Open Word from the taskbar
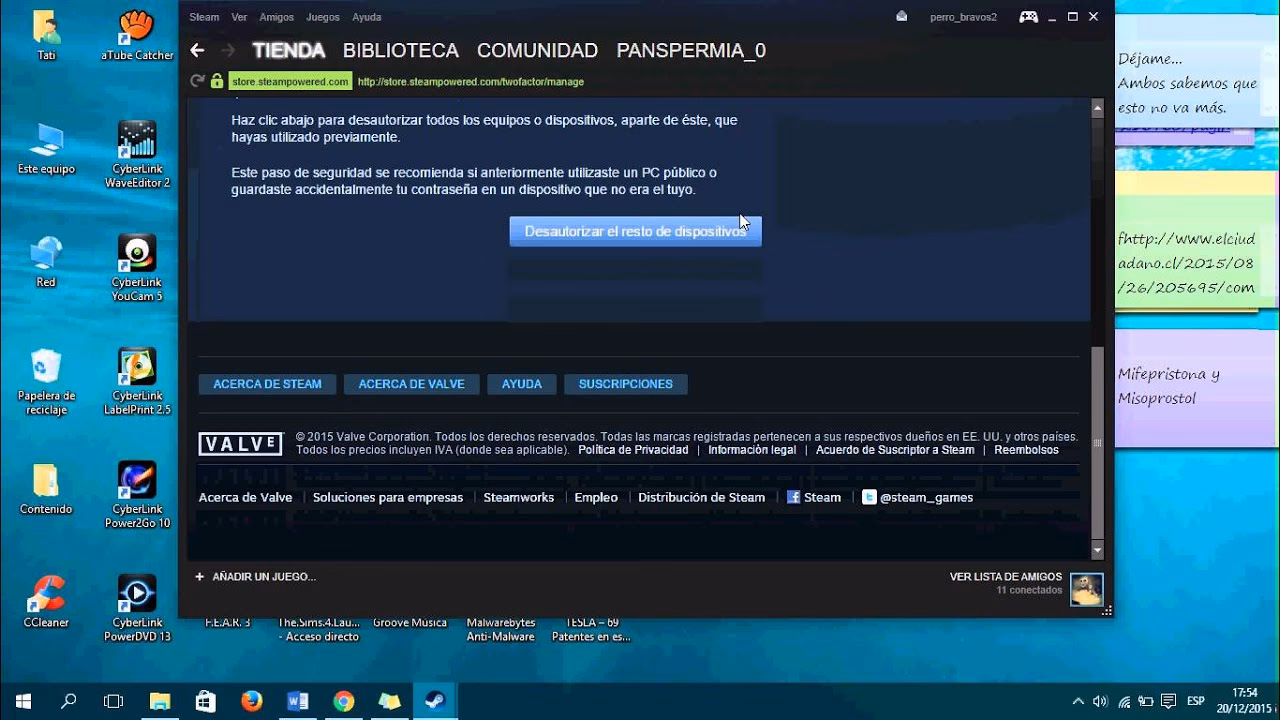The height and width of the screenshot is (720, 1280). [x=297, y=701]
